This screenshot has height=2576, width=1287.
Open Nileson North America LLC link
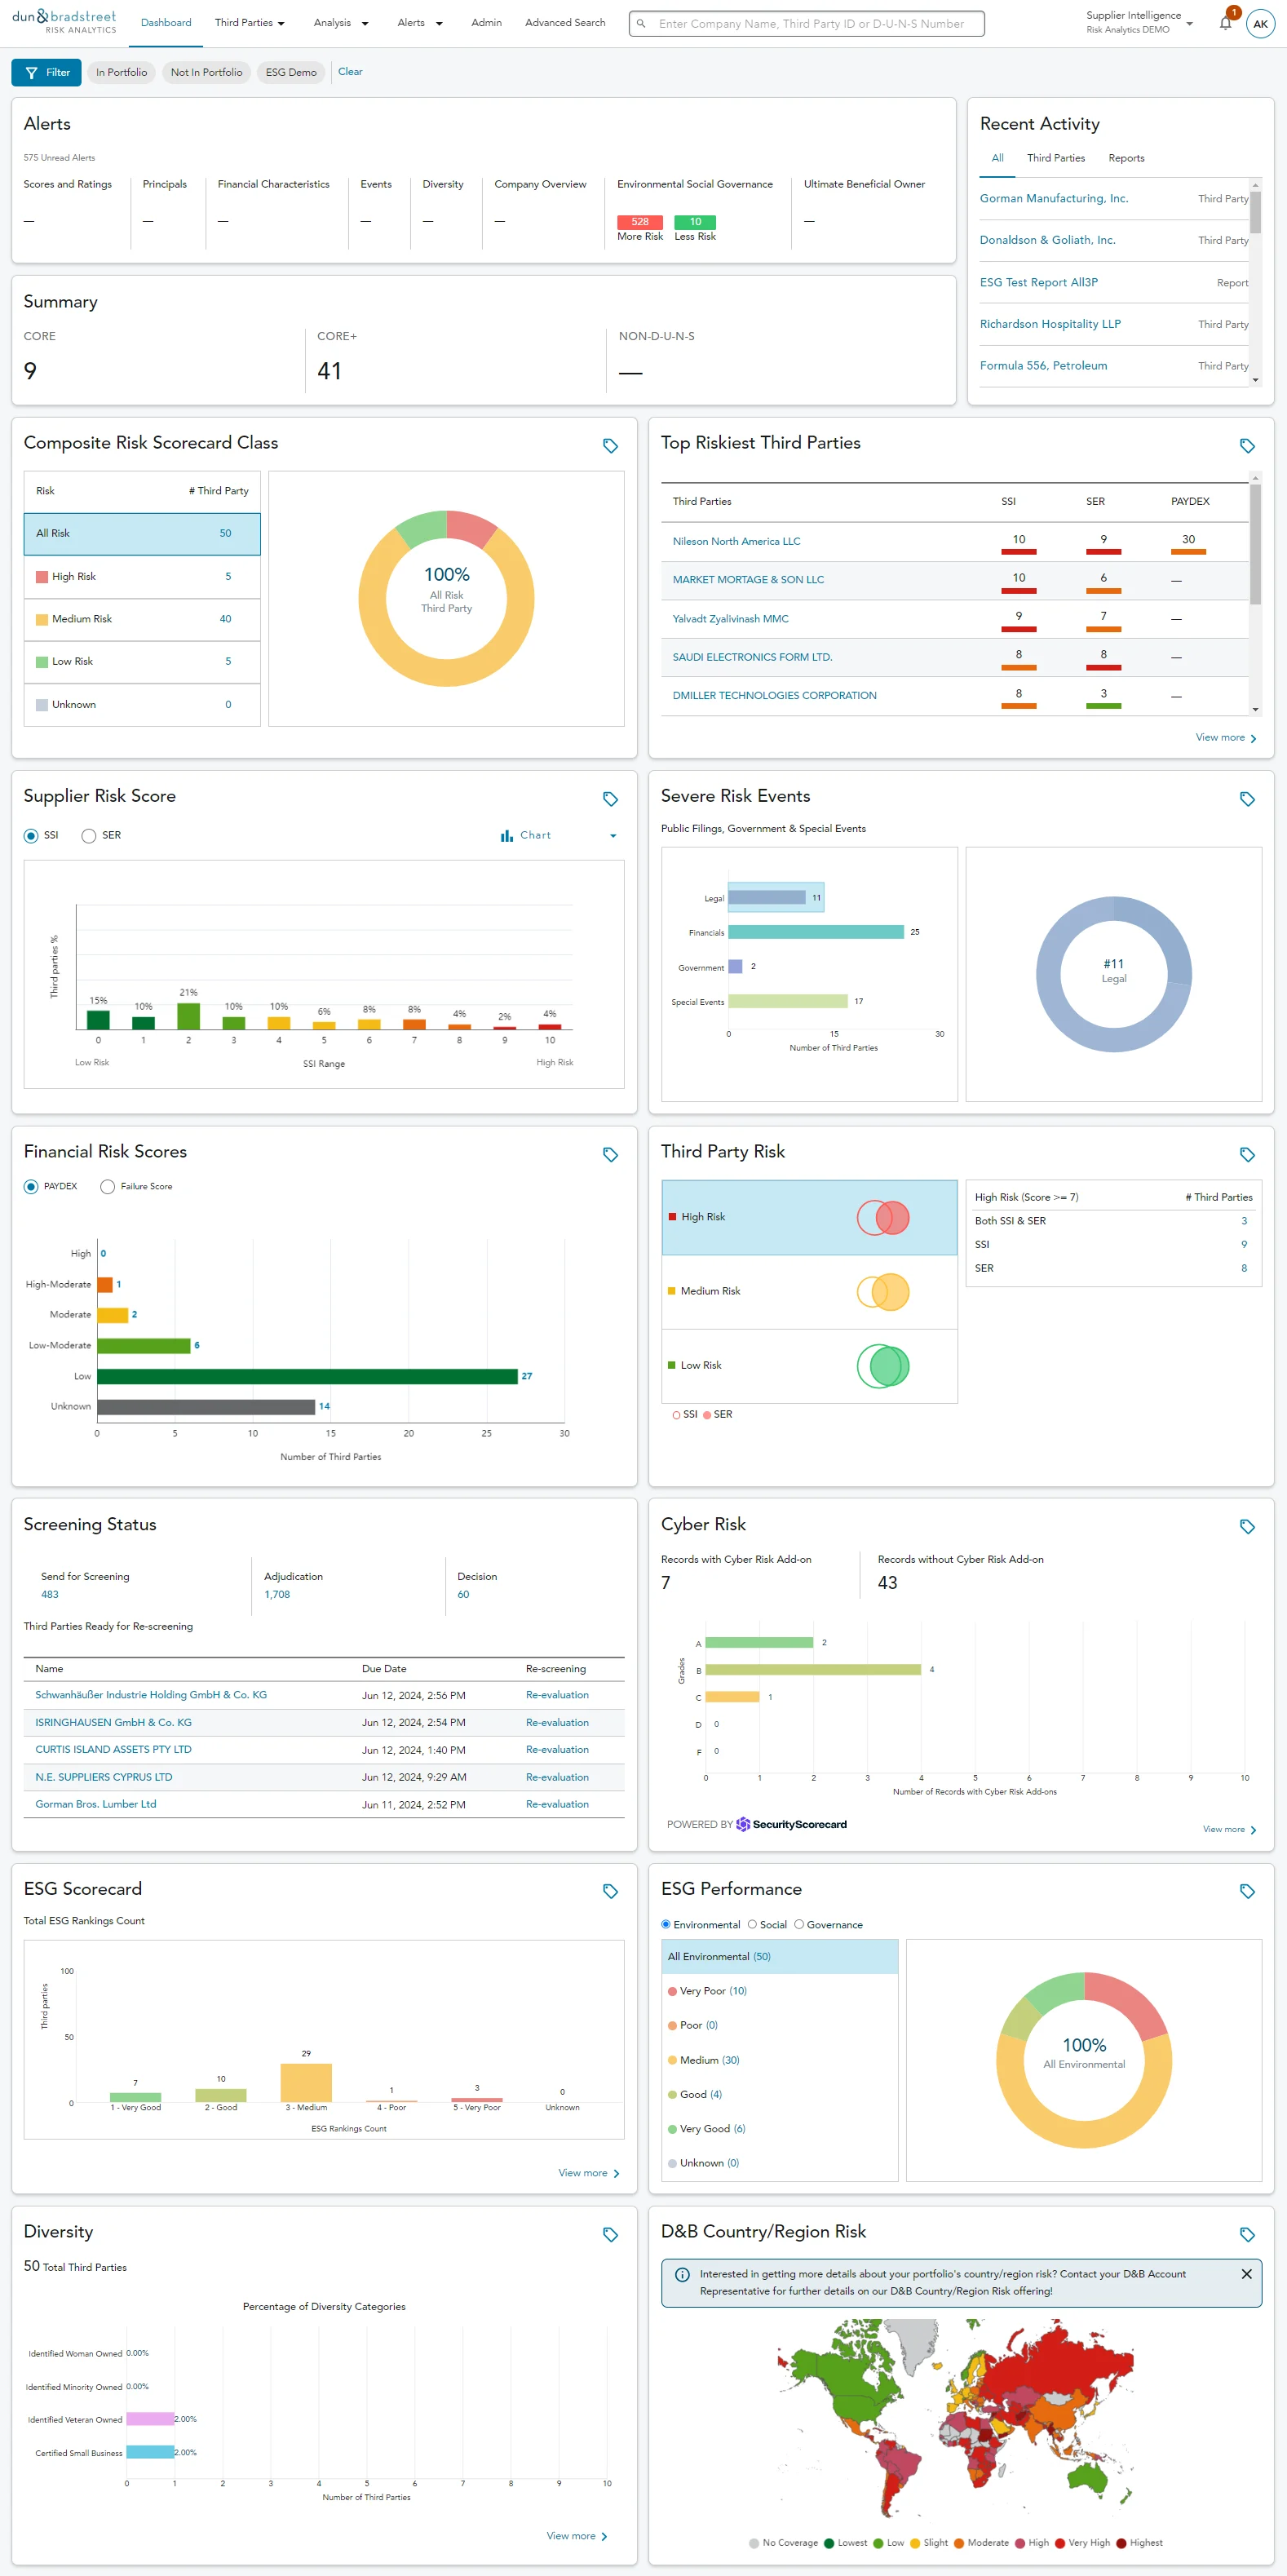pyautogui.click(x=736, y=541)
